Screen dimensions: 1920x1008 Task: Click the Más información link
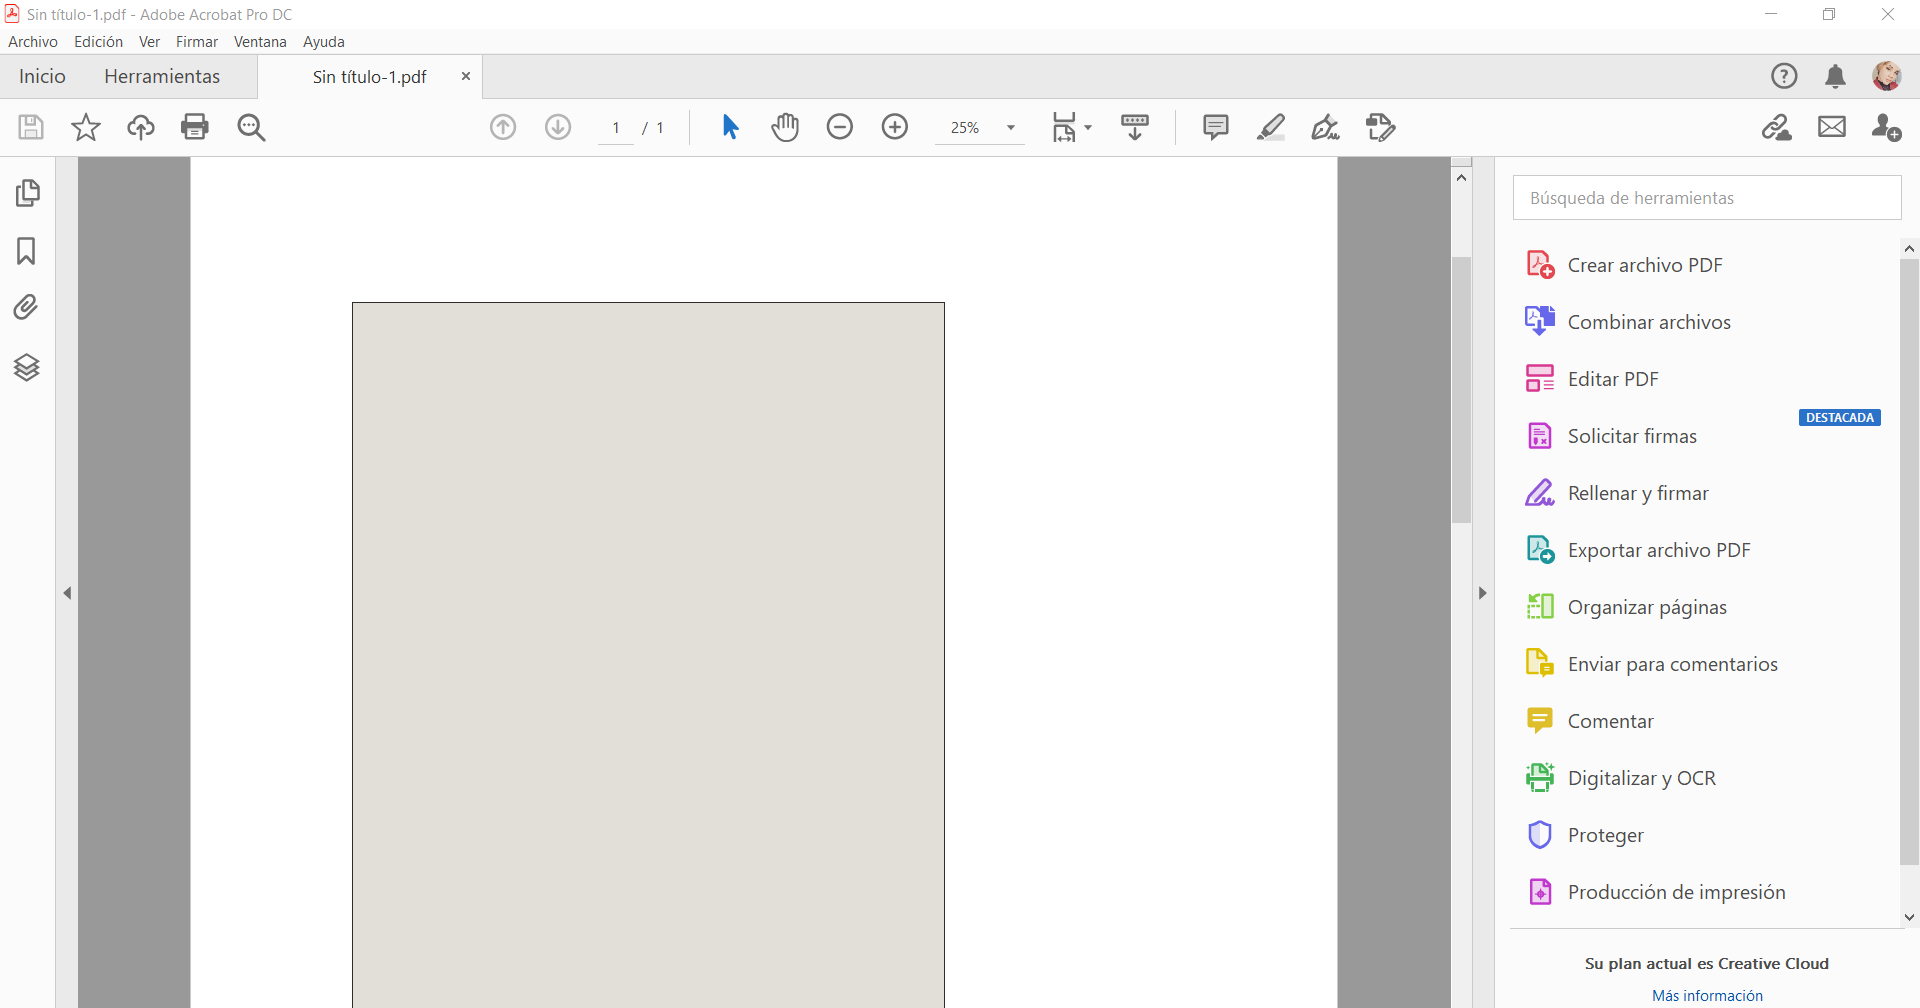(1707, 995)
